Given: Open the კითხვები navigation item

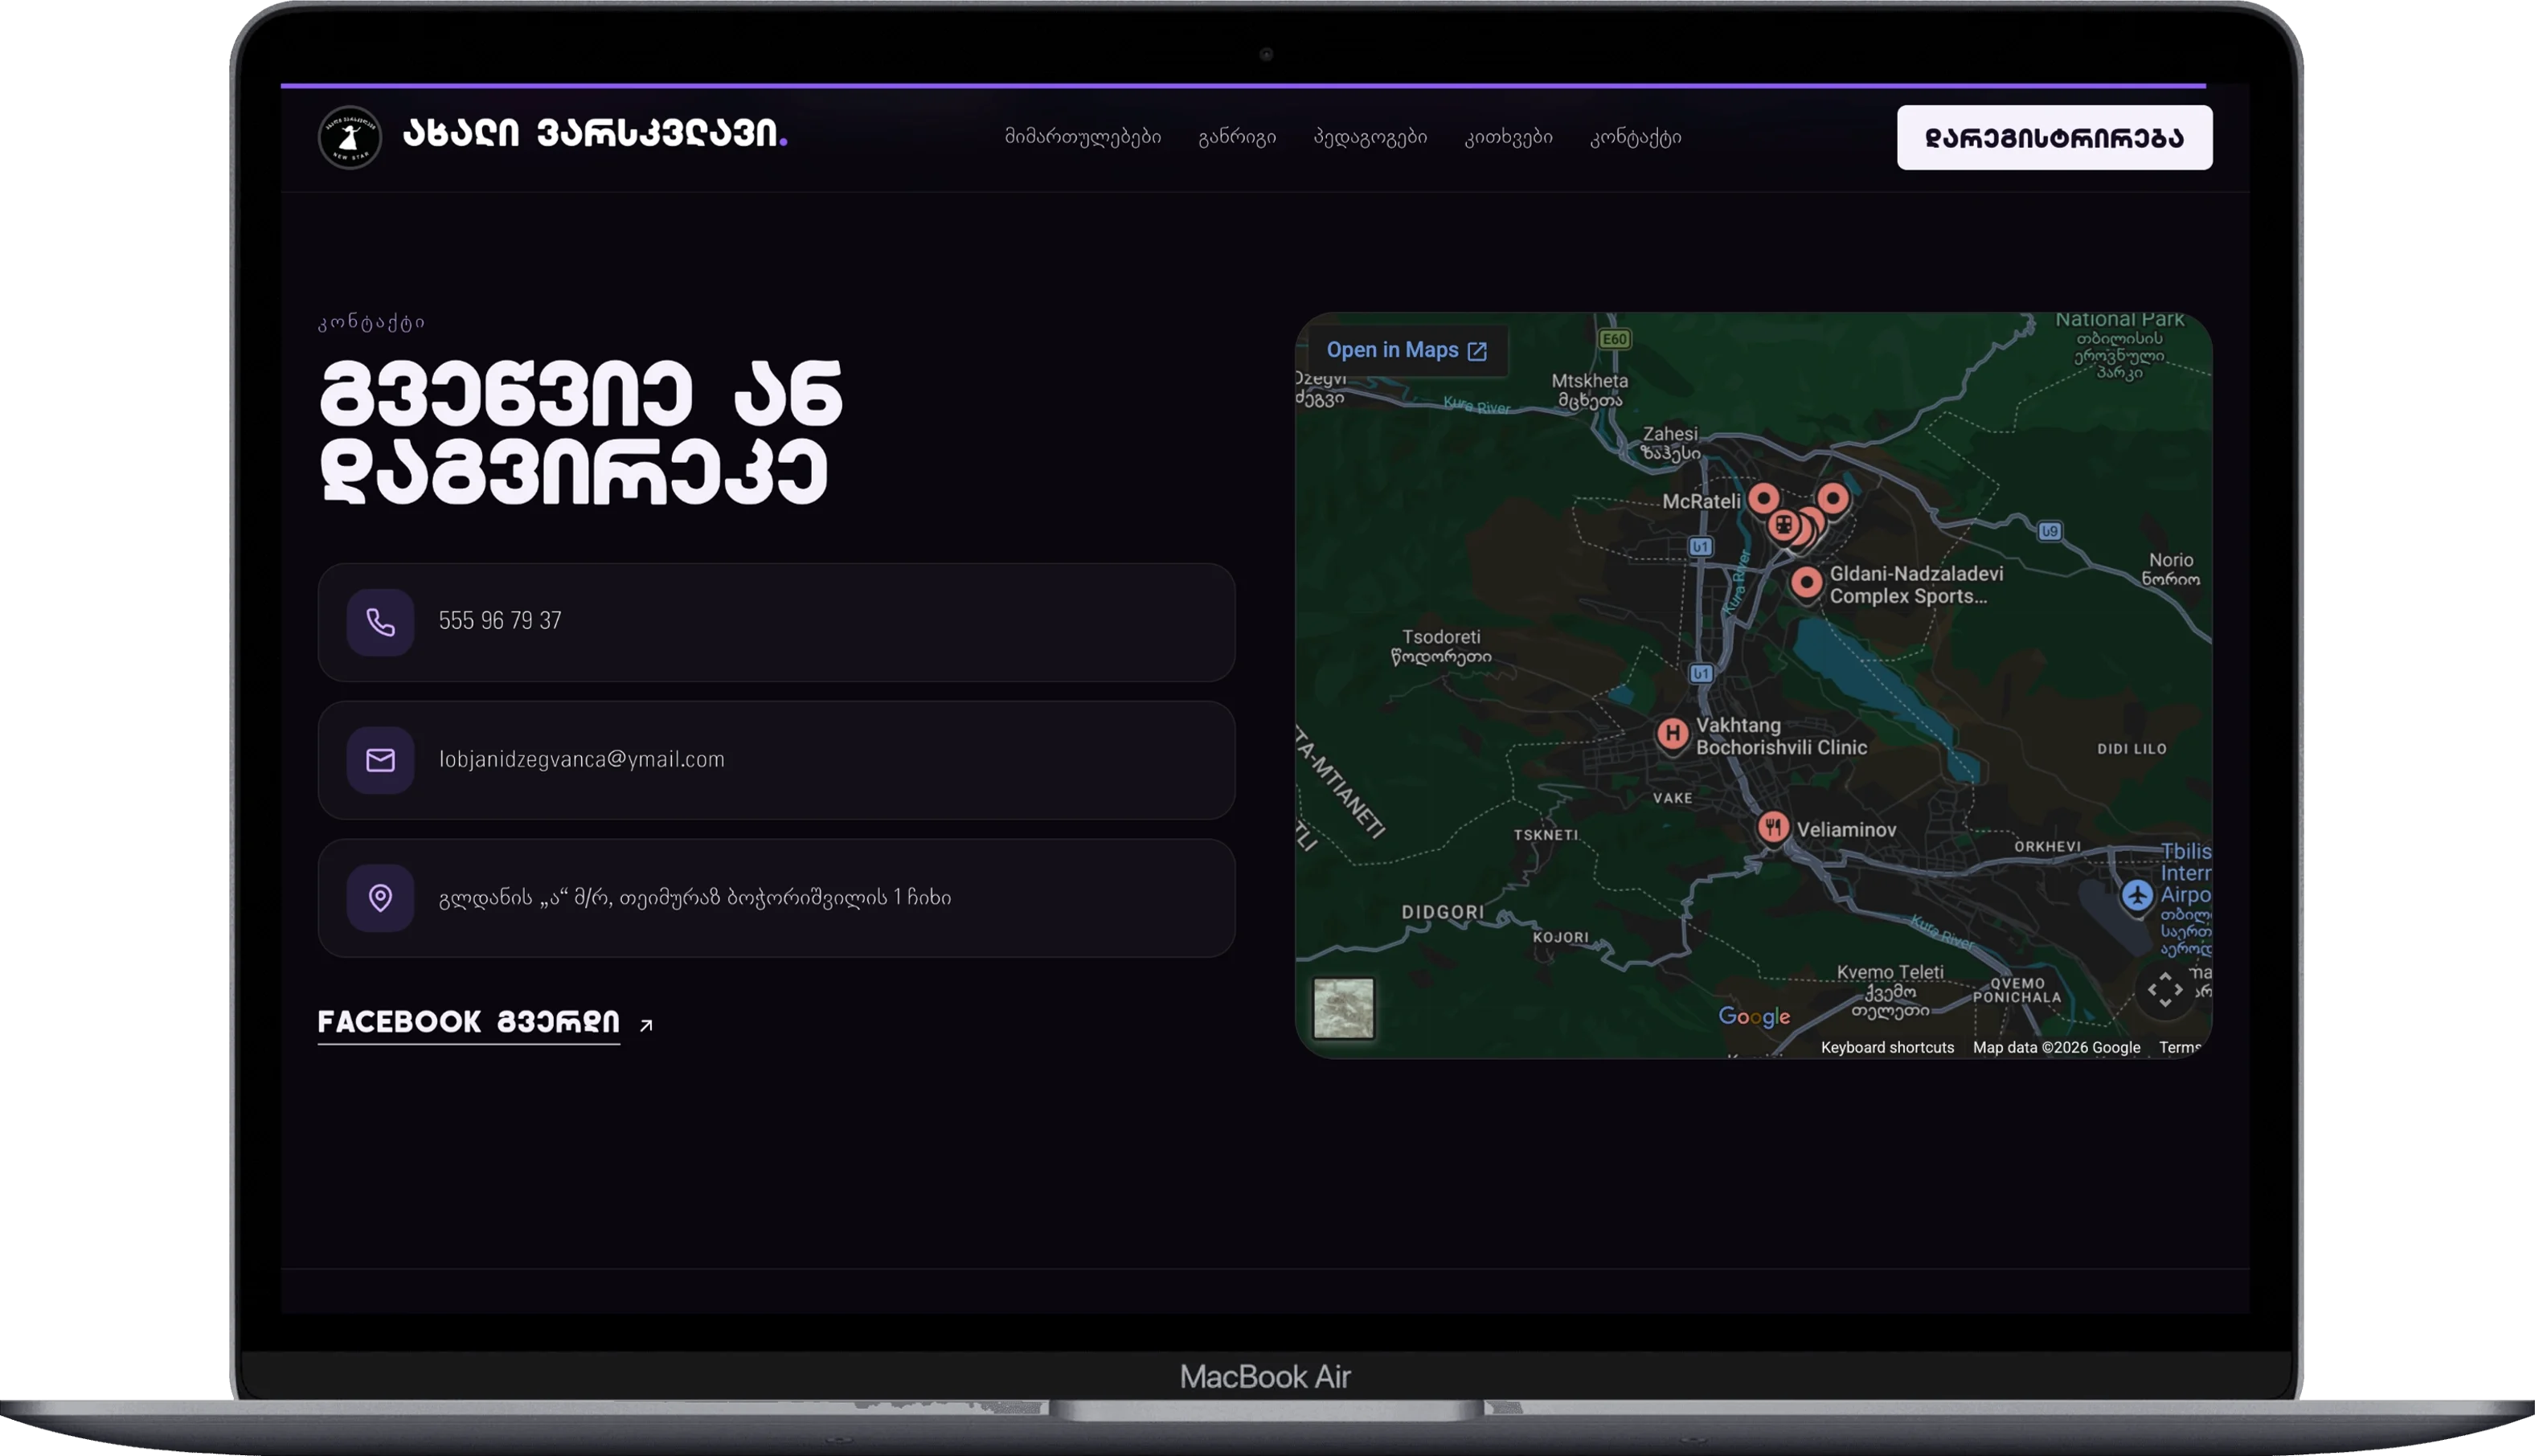Looking at the screenshot, I should tap(1508, 137).
